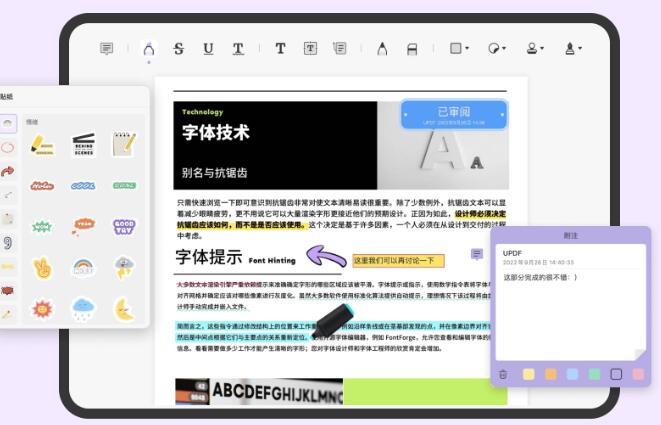Choose the red arrow sticker category
The height and width of the screenshot is (425, 661).
pos(8,171)
